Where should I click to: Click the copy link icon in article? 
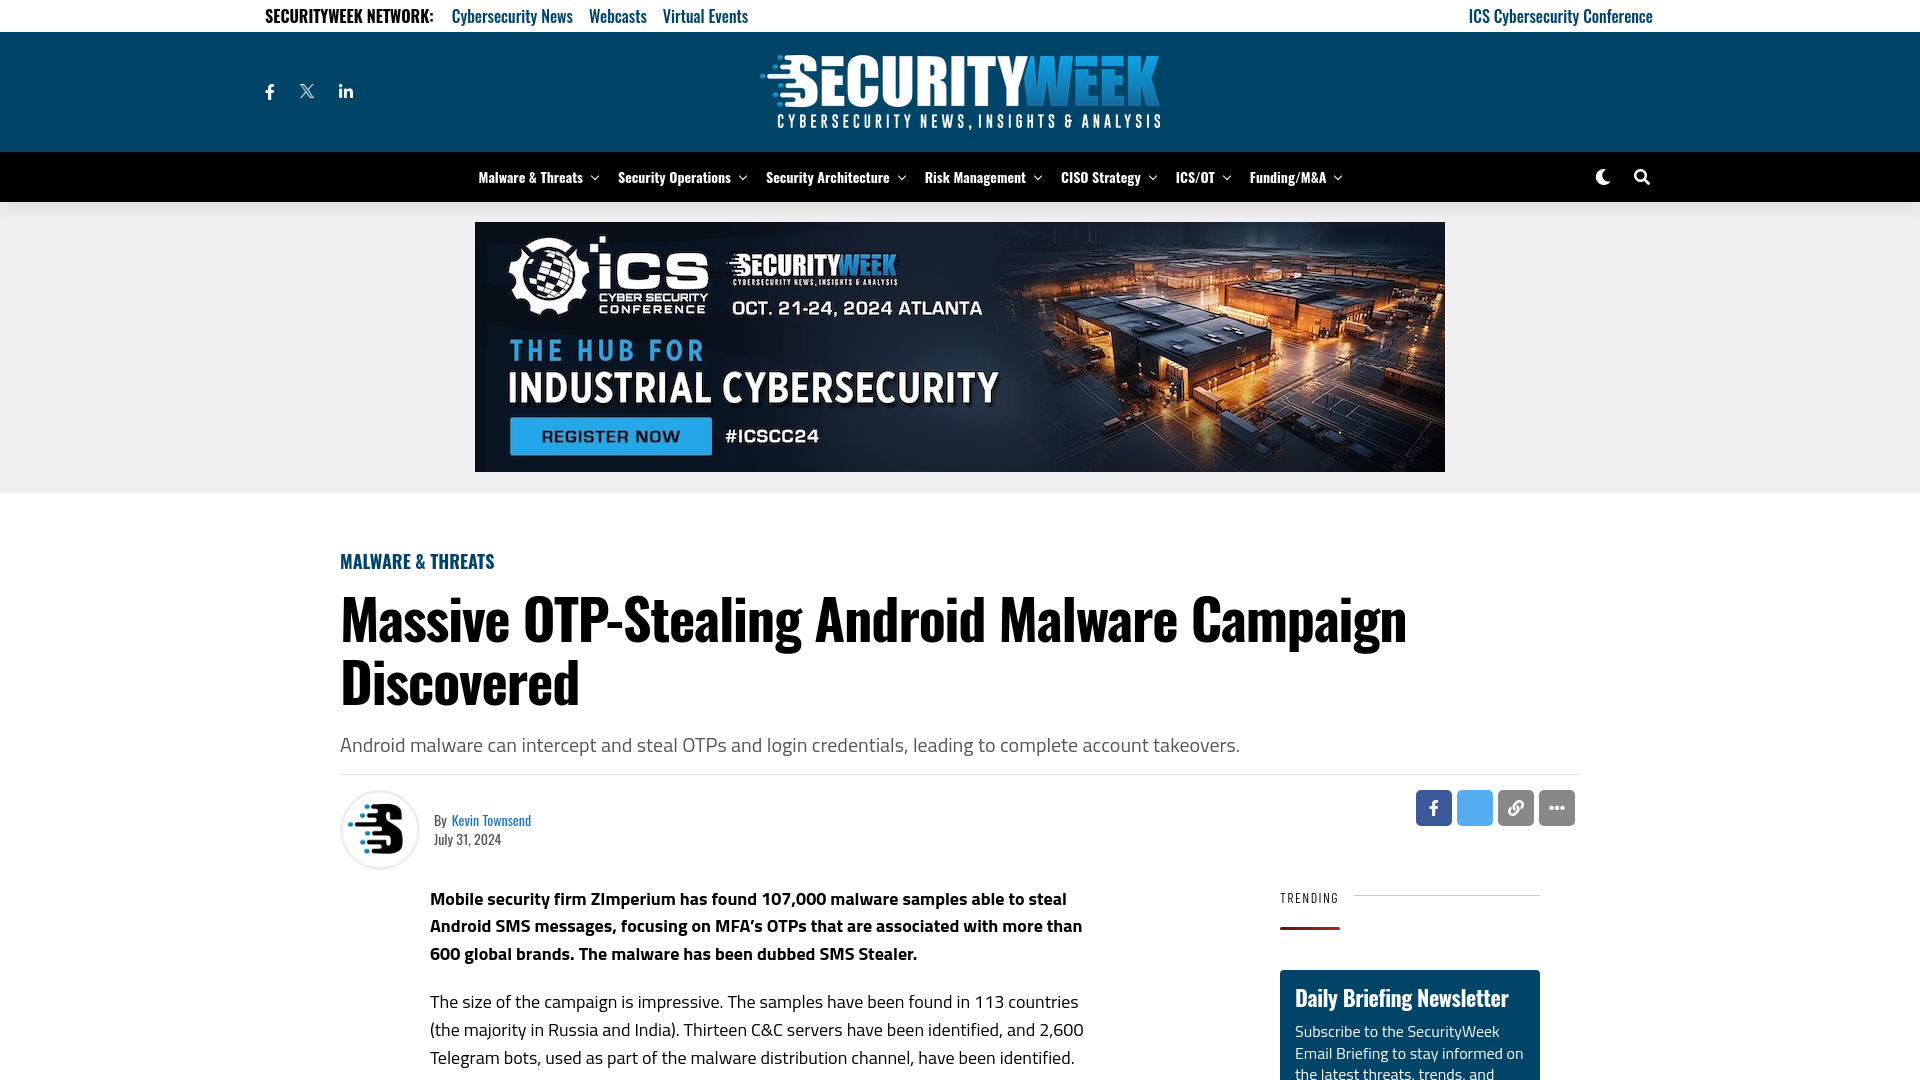coord(1515,807)
